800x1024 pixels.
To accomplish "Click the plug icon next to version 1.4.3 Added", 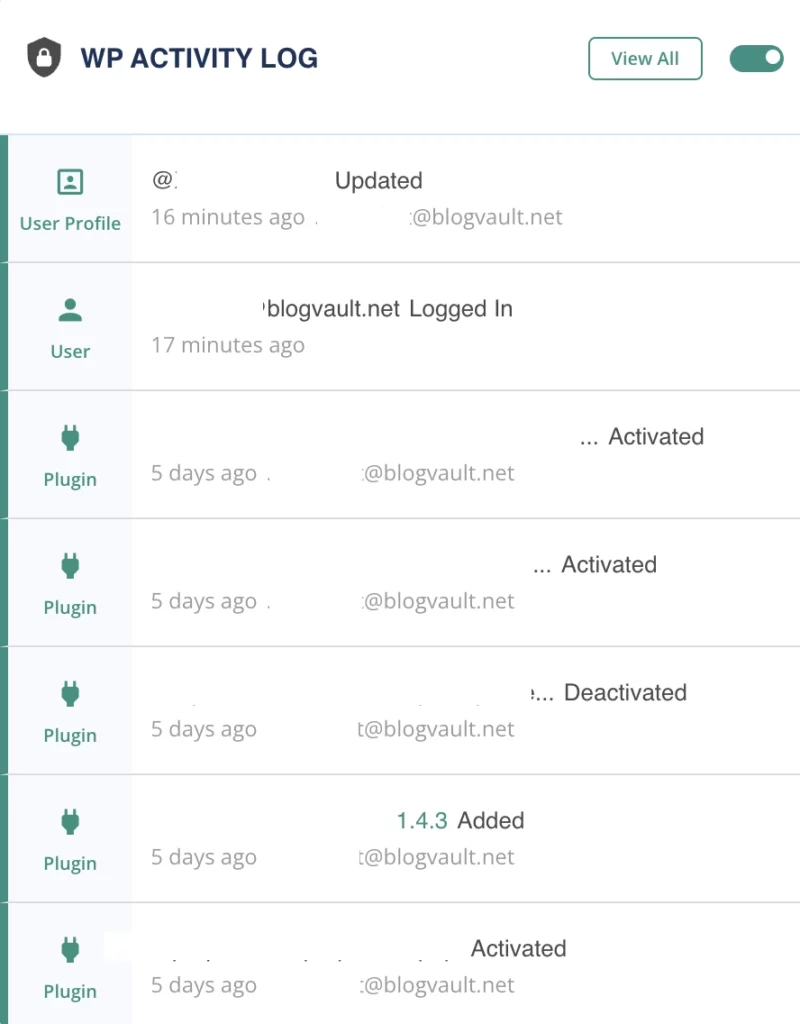I will tap(69, 821).
